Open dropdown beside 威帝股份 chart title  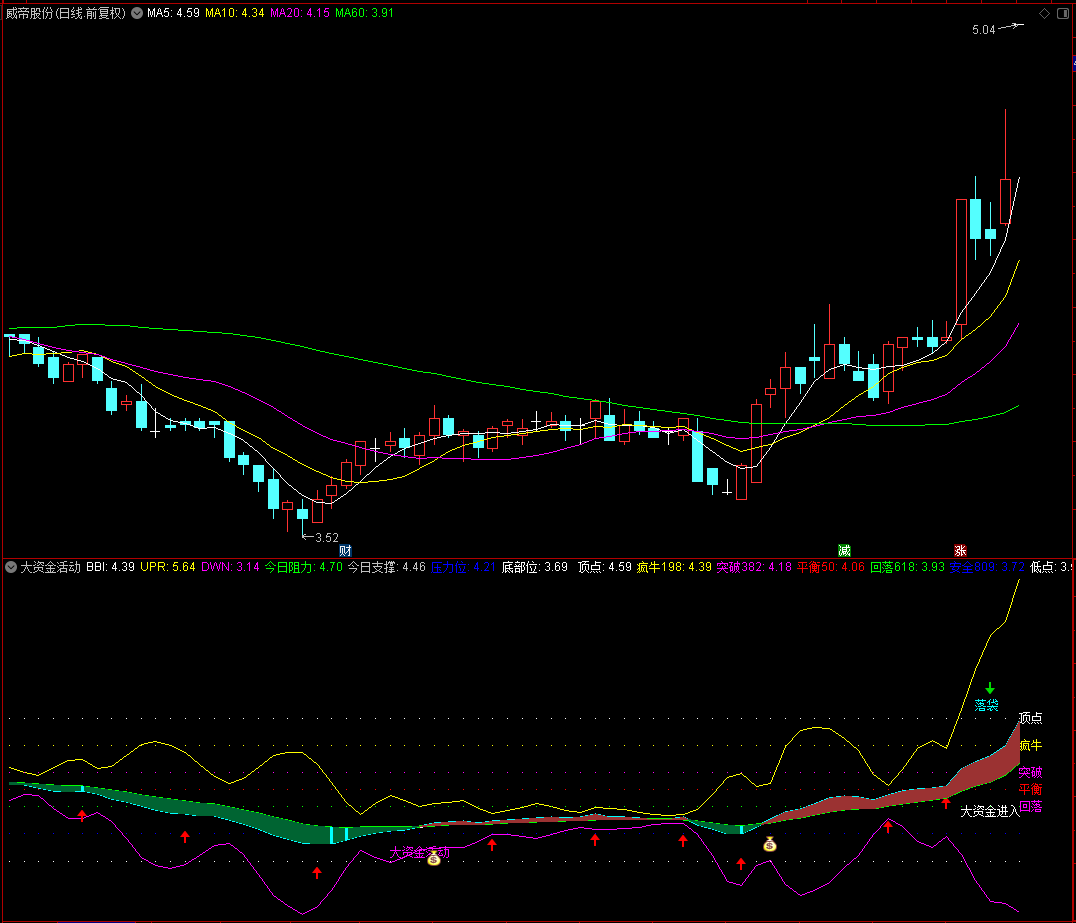(137, 13)
